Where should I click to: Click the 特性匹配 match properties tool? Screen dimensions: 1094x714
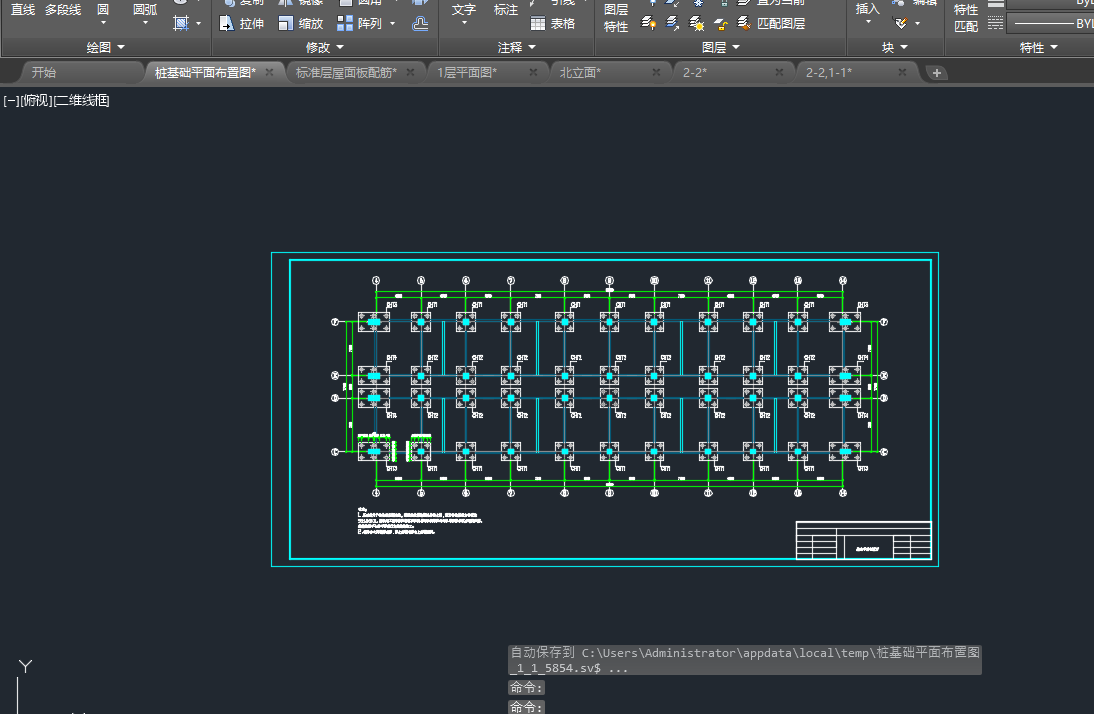click(966, 18)
